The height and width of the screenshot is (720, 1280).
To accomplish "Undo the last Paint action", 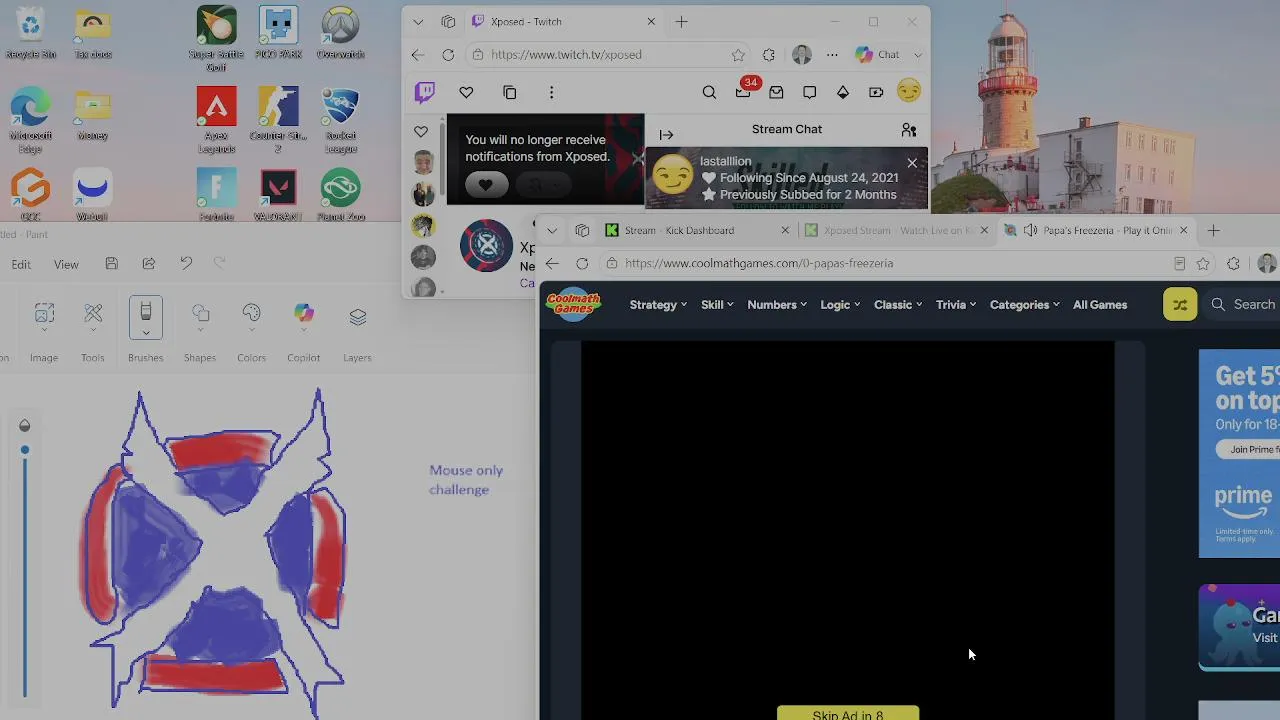I will [x=186, y=263].
